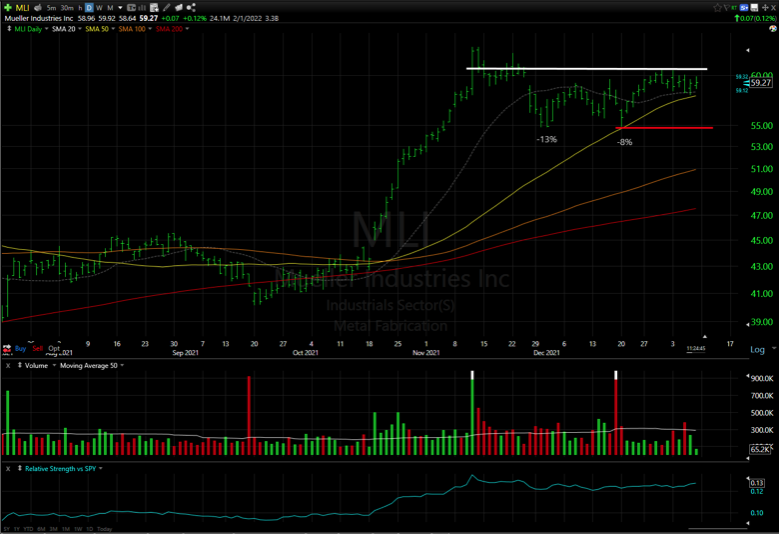779x534 pixels.
Task: Open Relative Strength vs SPY dropdown
Action: click(101, 468)
